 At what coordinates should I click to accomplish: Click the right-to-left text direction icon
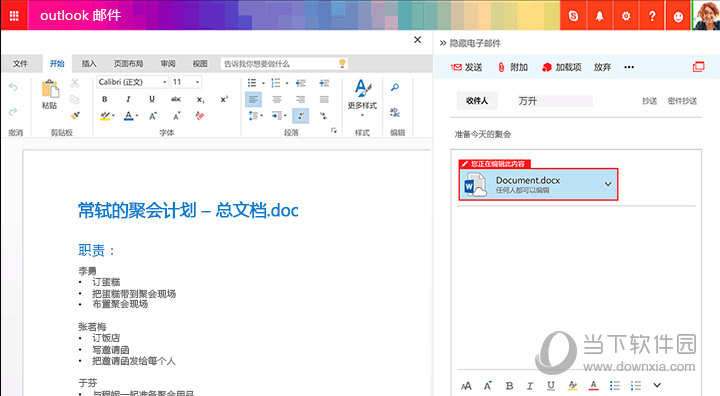coord(324,116)
